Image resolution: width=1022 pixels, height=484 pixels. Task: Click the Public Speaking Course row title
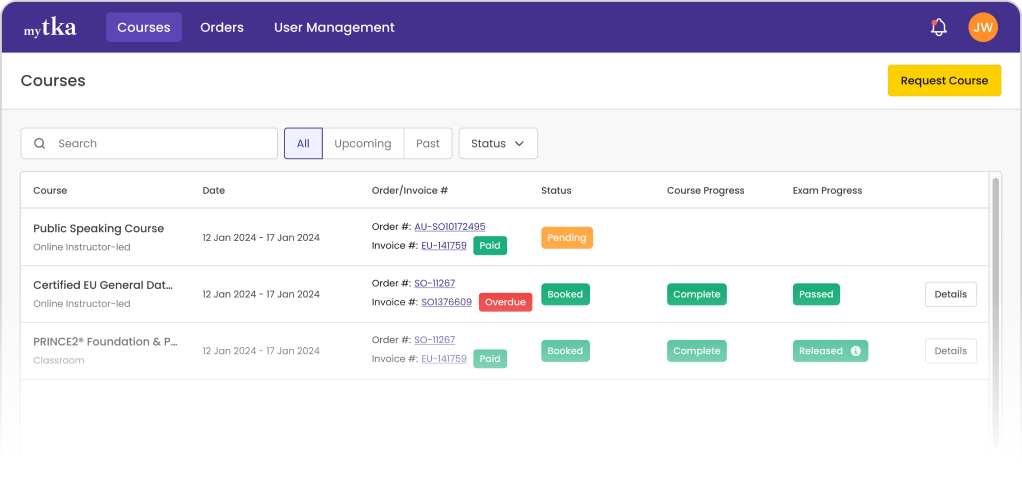(98, 228)
